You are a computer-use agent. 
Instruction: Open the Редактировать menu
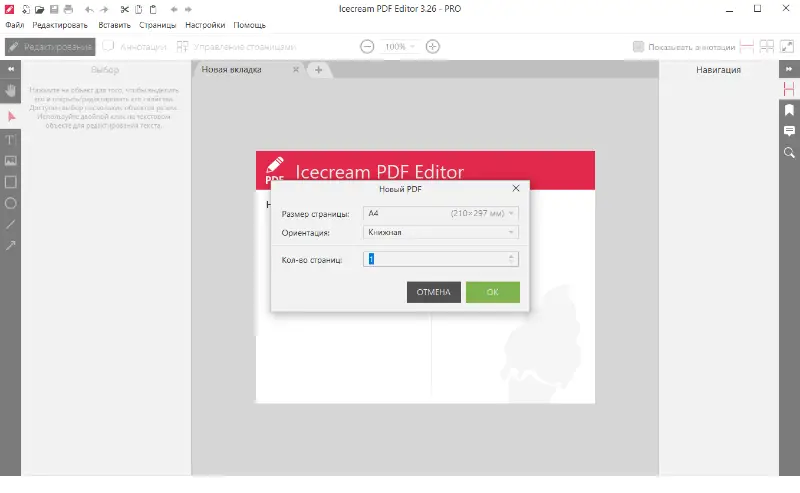[60, 25]
